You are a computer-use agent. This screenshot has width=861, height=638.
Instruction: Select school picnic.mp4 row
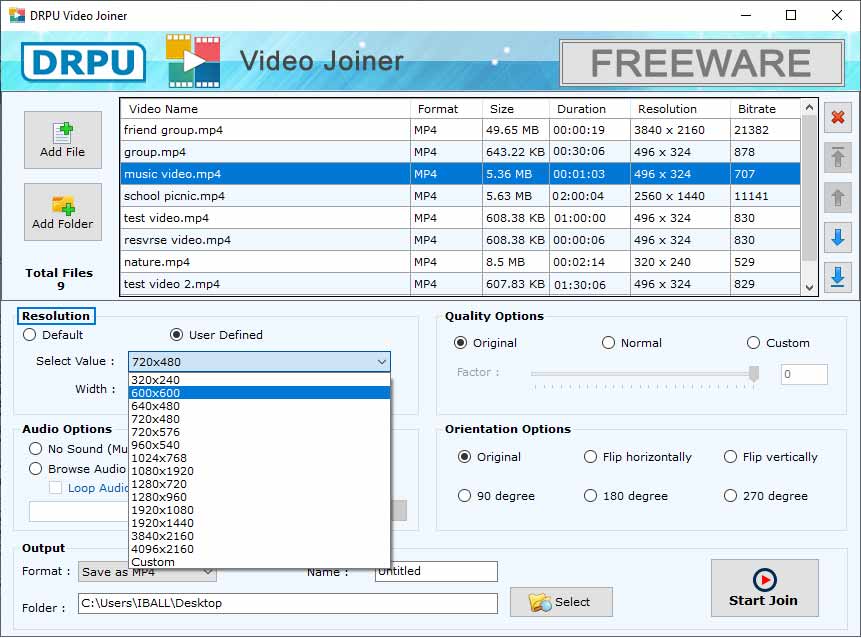[460, 196]
